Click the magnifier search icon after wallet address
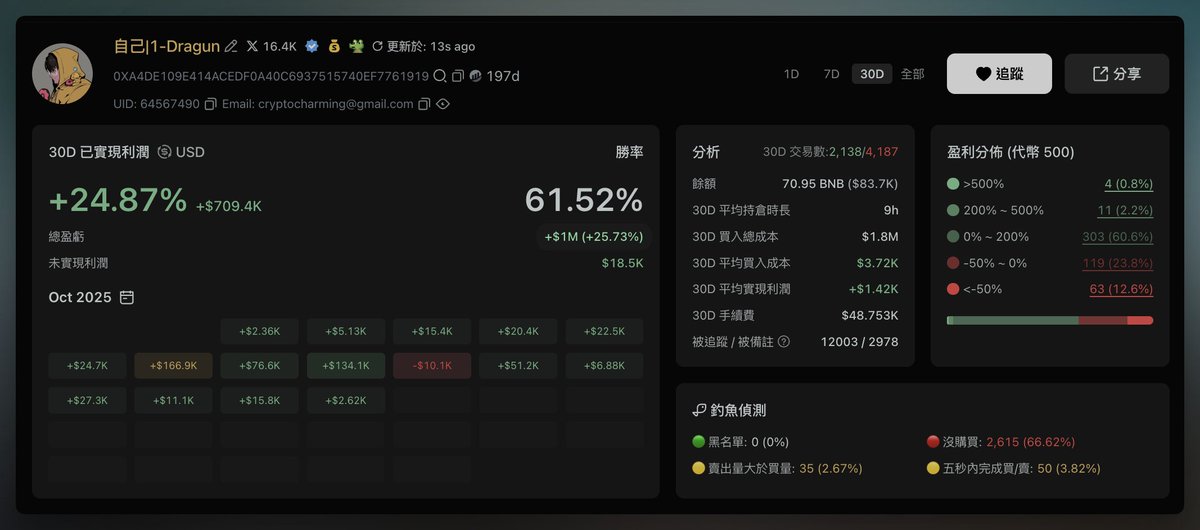 click(x=440, y=76)
